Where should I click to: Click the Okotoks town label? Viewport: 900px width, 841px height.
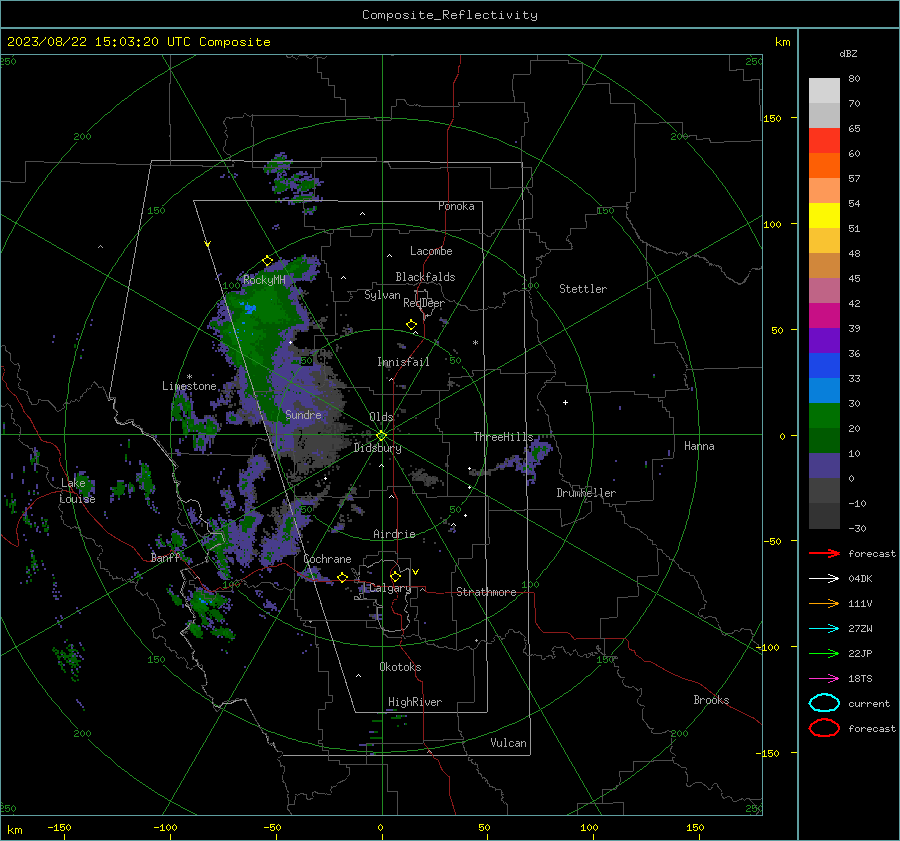click(400, 666)
